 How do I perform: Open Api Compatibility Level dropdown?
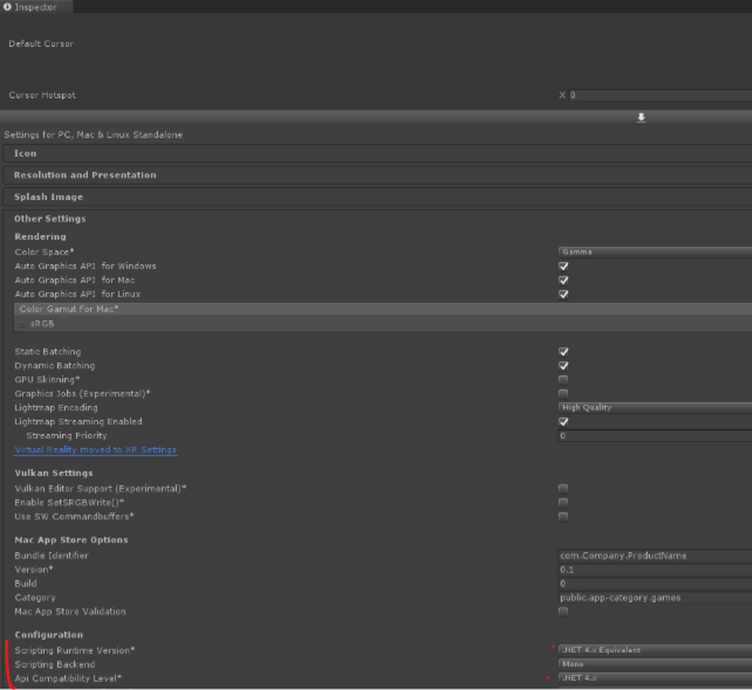point(654,678)
